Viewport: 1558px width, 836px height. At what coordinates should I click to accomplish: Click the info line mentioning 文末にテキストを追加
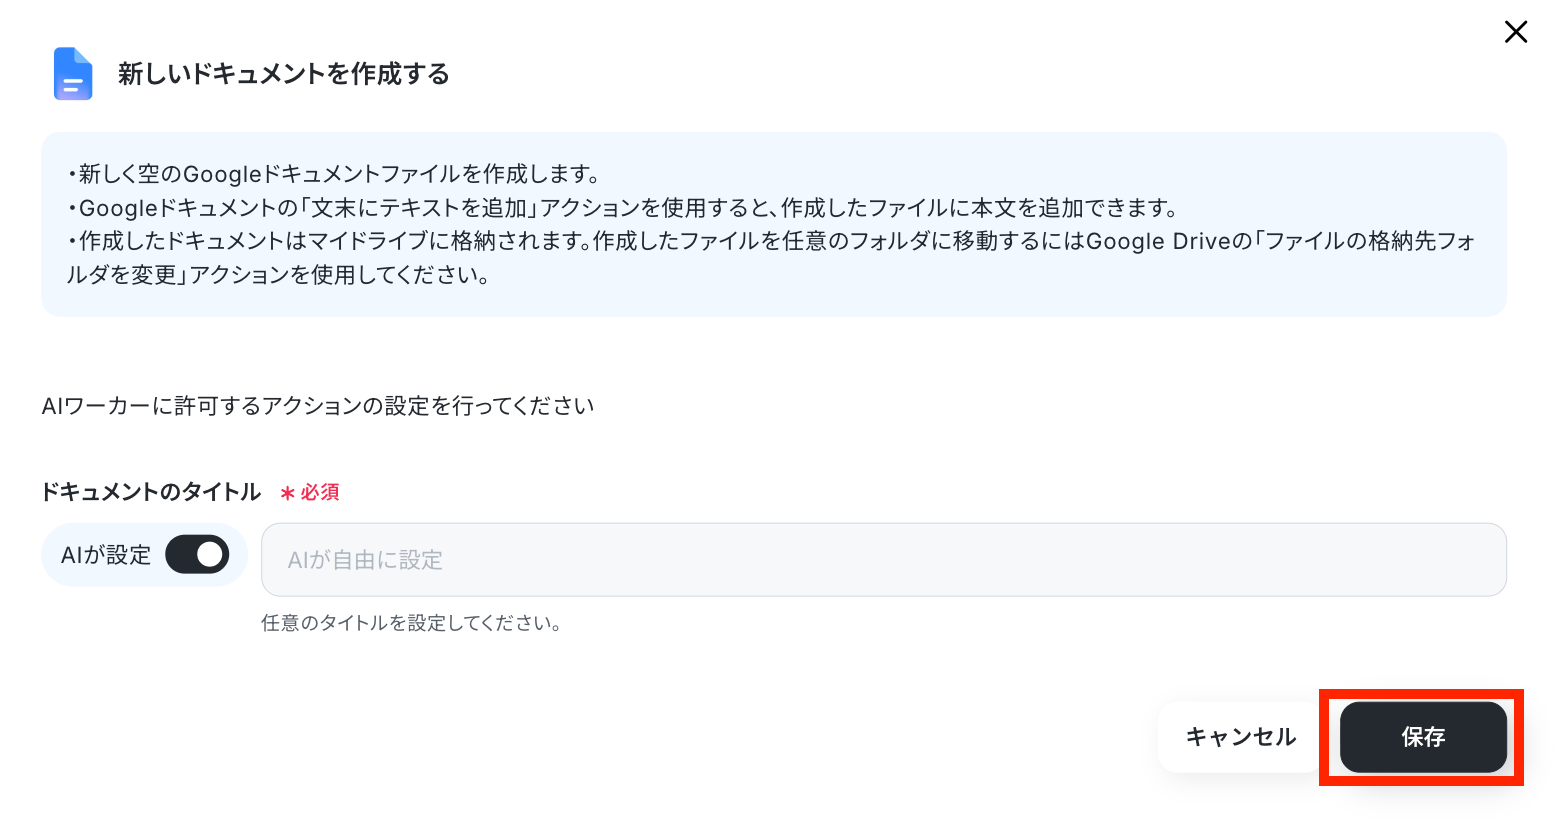click(623, 208)
